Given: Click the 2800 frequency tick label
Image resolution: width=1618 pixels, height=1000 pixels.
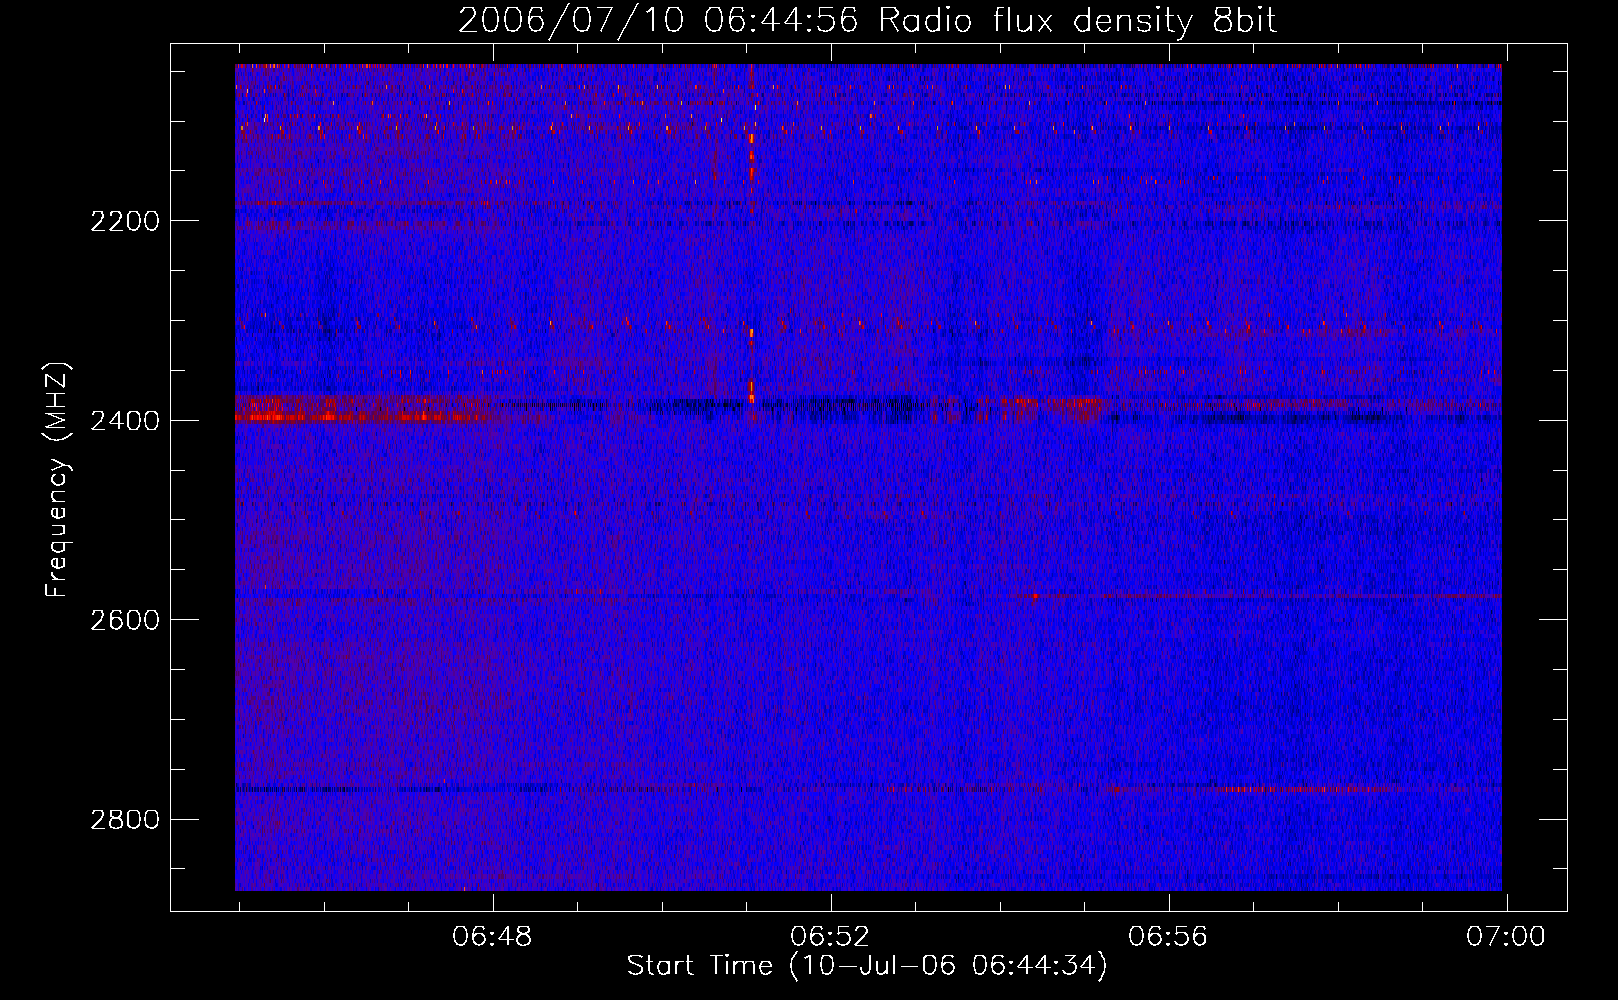Looking at the screenshot, I should (125, 820).
